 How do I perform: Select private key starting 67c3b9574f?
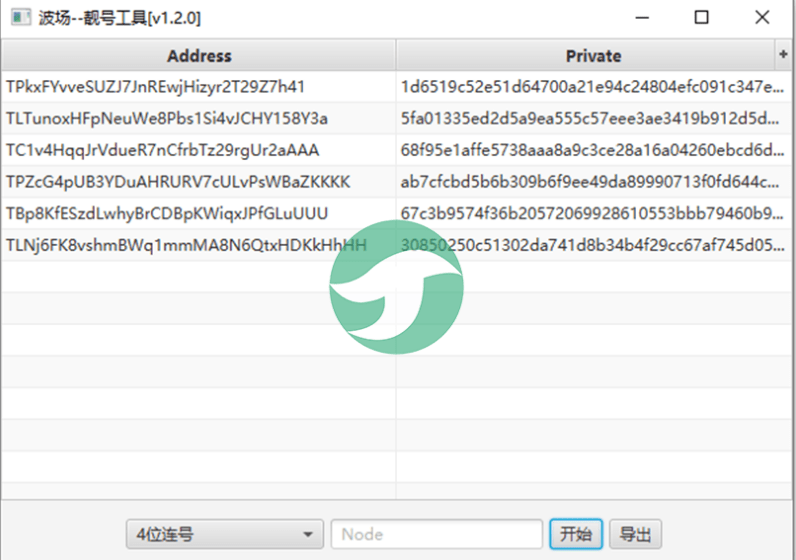click(592, 213)
